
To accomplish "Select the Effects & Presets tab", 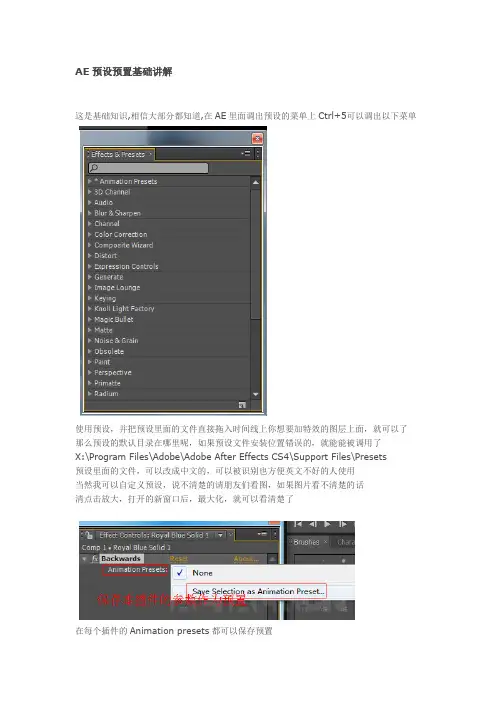I will coord(118,154).
